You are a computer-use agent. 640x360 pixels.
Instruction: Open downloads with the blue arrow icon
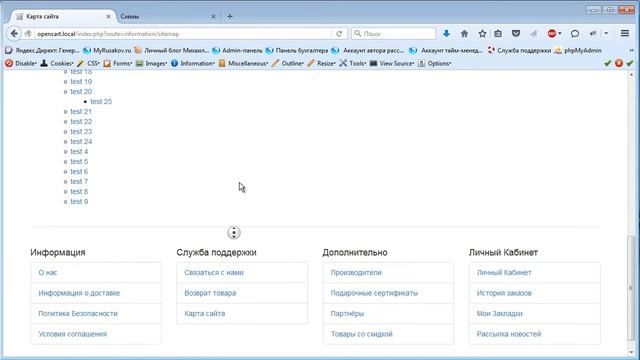(446, 33)
